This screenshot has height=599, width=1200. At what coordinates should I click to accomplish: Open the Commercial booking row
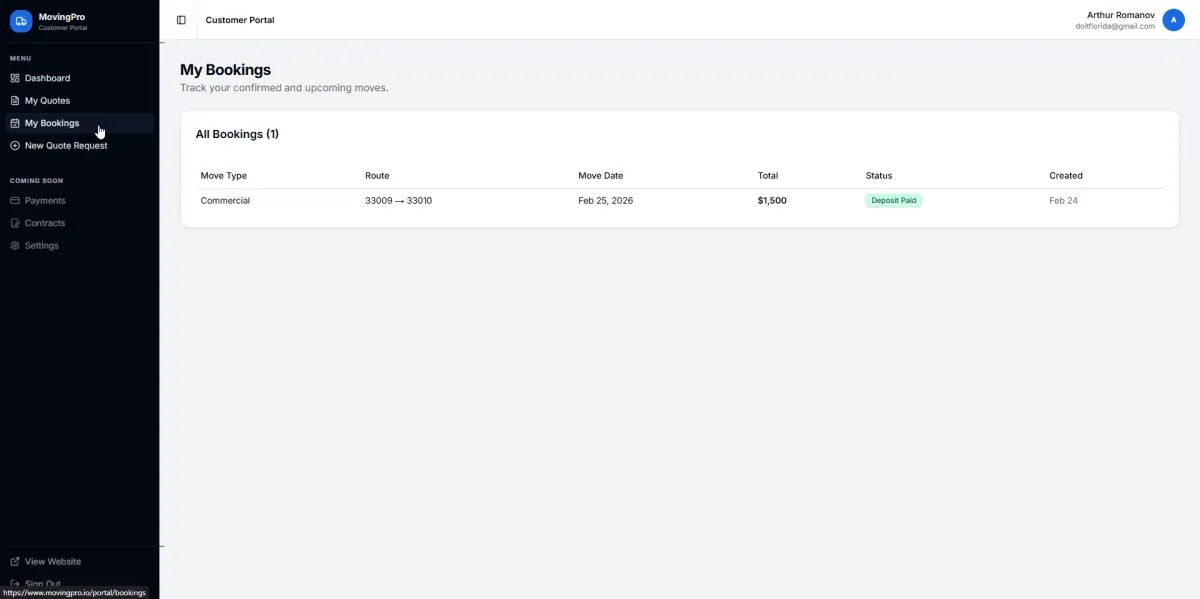tap(225, 201)
